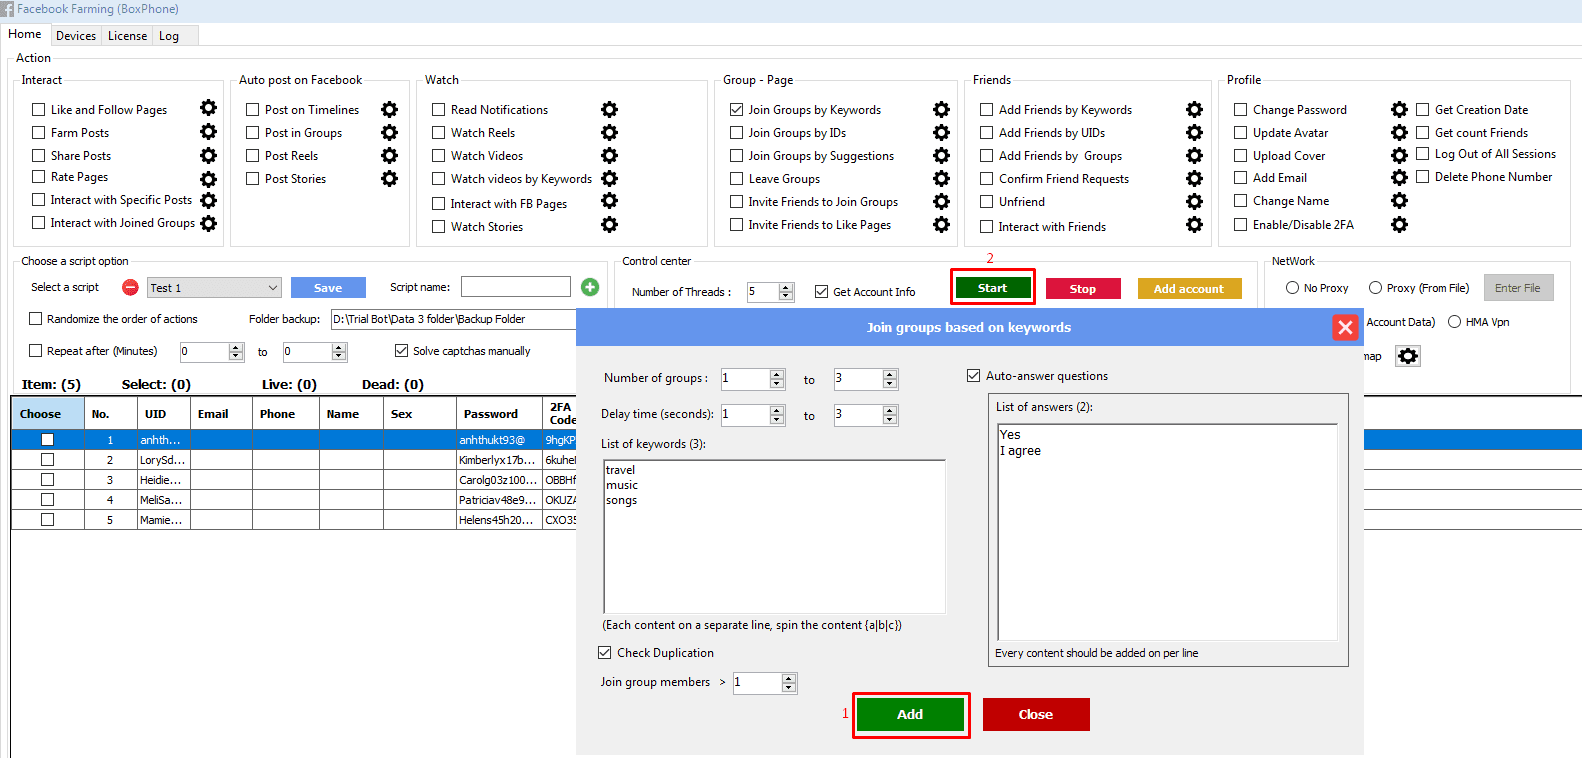Open settings gear for Confirm Friend Requests
This screenshot has height=758, width=1582.
tap(1194, 178)
